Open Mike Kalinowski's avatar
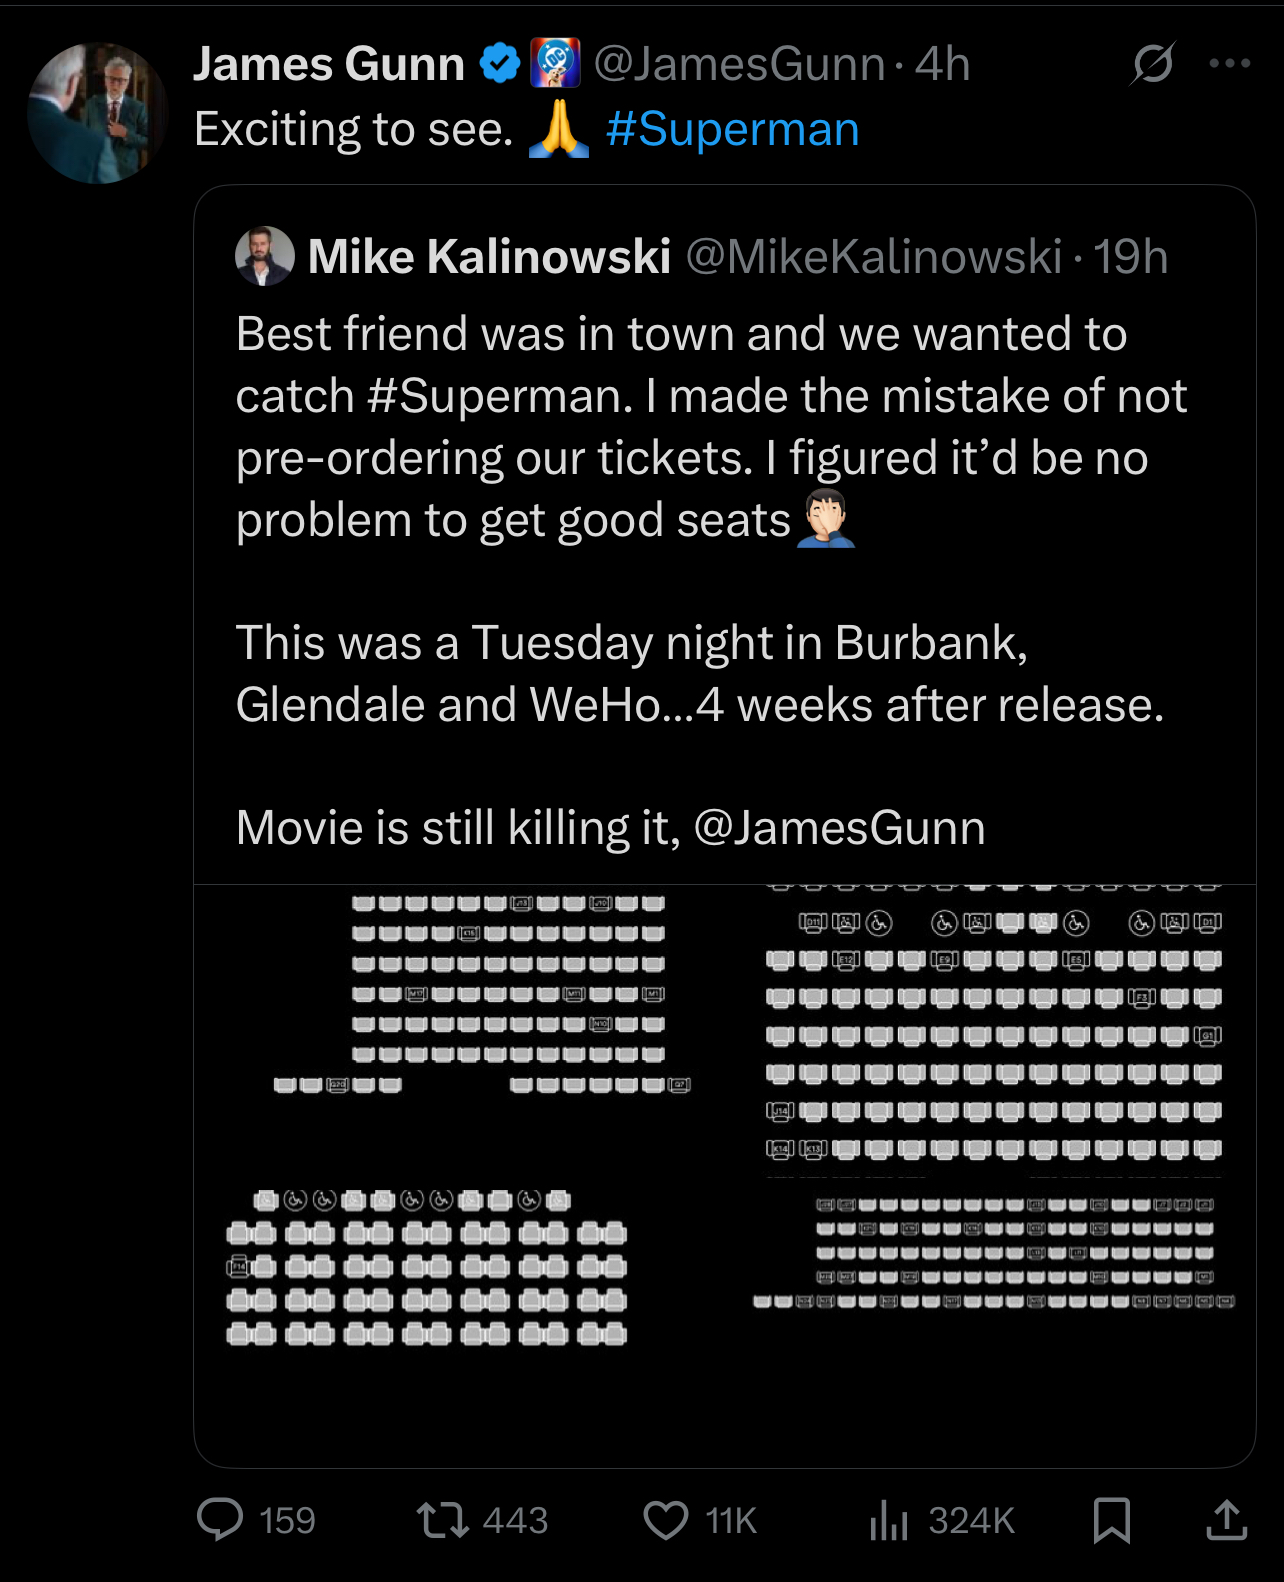Image resolution: width=1284 pixels, height=1582 pixels. coord(264,256)
